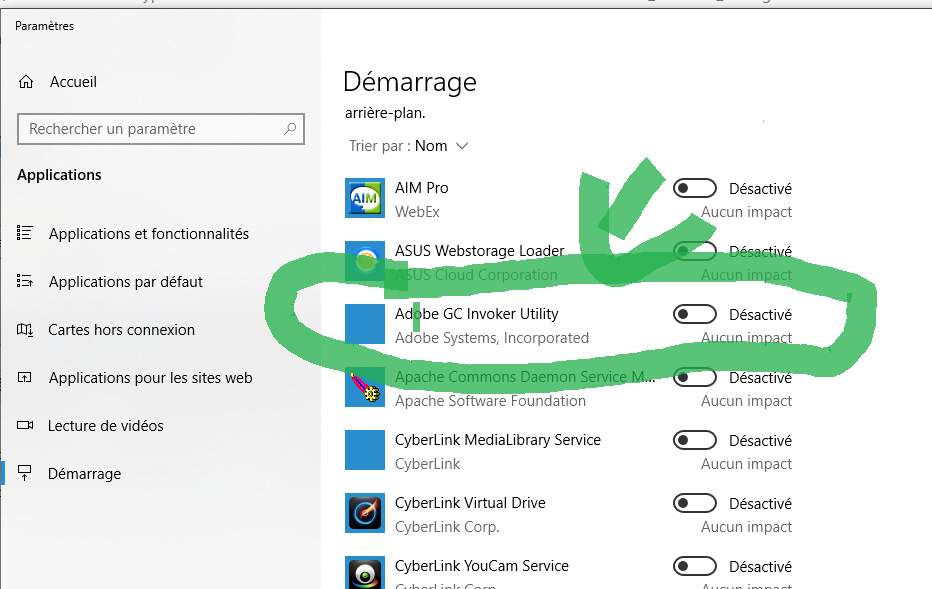Toggle CyberLink YouCam Service startup switch
932x589 pixels.
pos(695,566)
